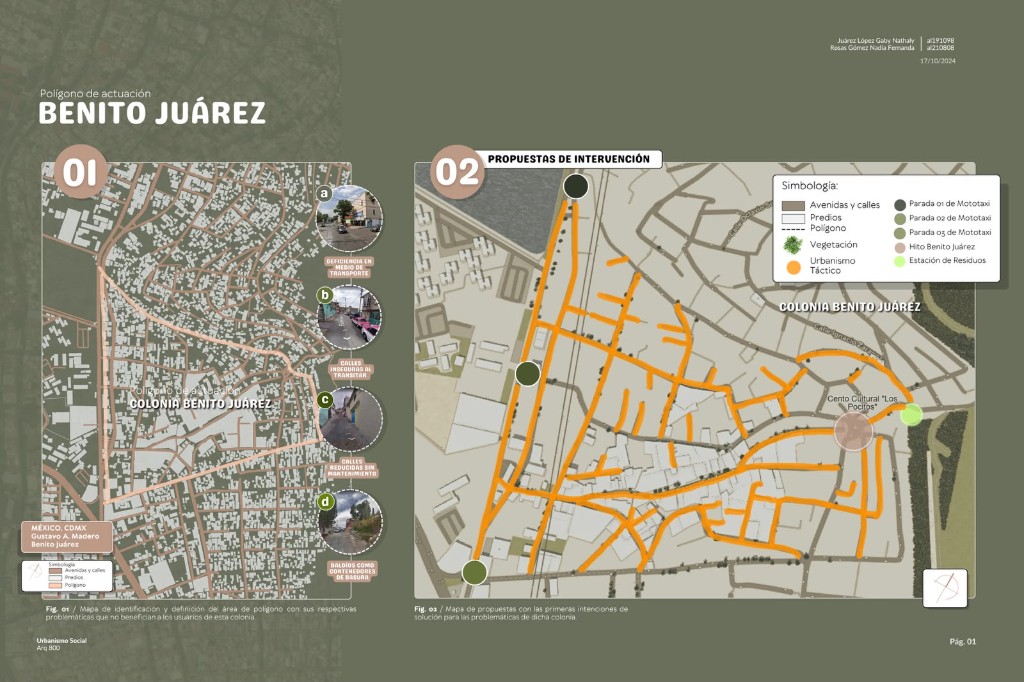
Task: Click author name Juárez López Gaby Nathaly
Action: 876,41
